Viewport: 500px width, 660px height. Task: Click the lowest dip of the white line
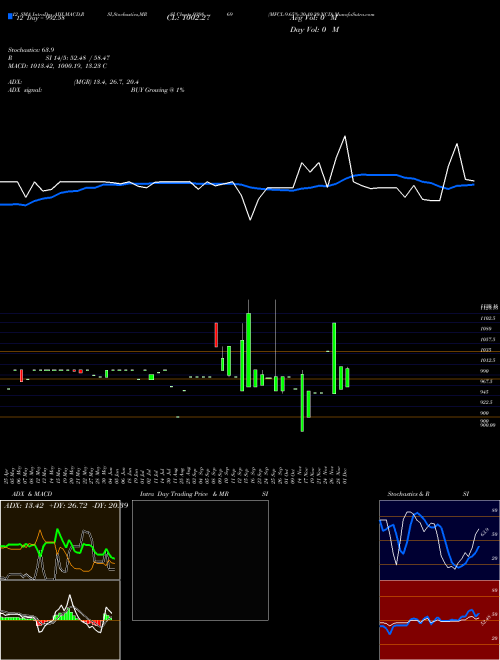[250, 219]
